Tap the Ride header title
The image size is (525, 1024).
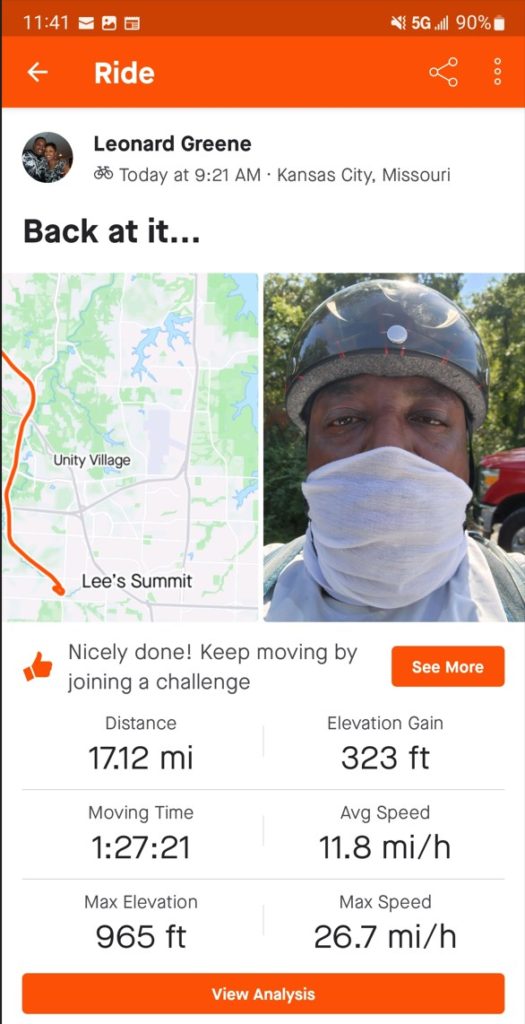124,72
